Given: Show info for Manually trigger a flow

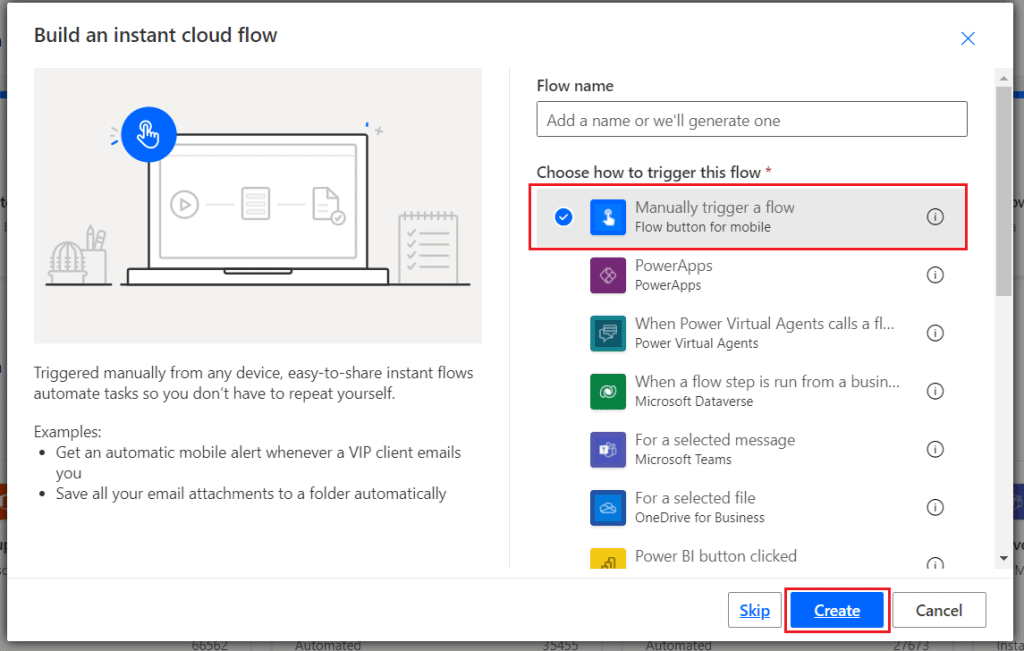Looking at the screenshot, I should (x=935, y=217).
